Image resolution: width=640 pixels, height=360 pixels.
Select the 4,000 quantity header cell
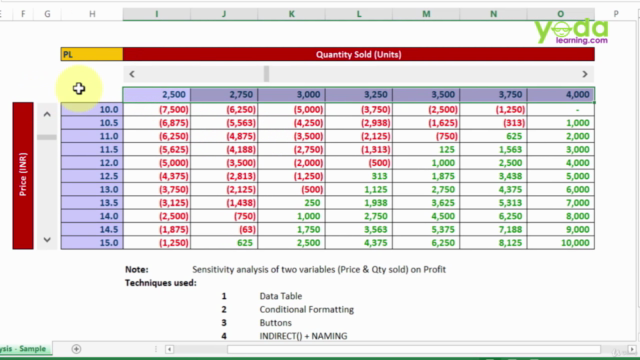[x=561, y=95]
